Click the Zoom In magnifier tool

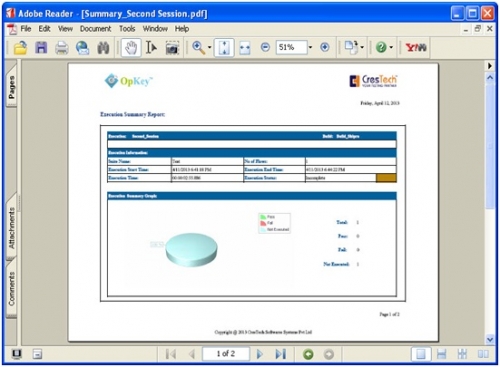198,48
